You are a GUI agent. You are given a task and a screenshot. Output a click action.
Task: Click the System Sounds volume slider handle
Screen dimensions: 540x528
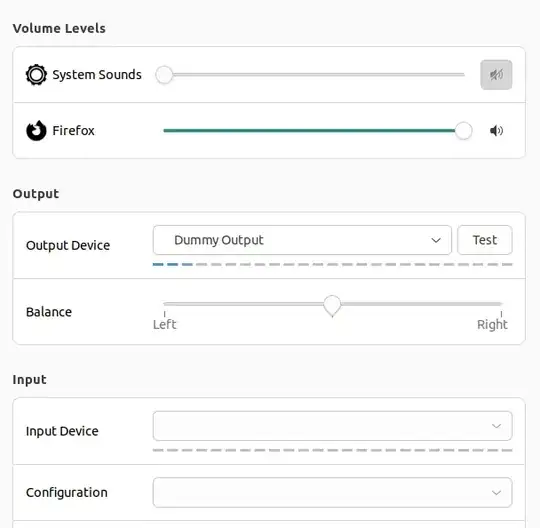point(164,75)
